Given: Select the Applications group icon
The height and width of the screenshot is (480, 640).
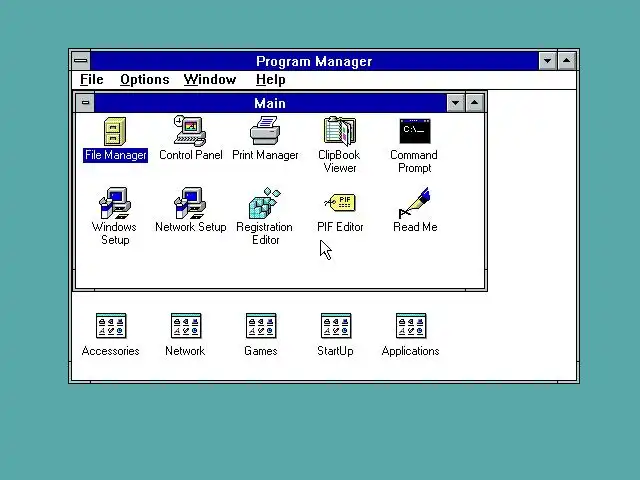Looking at the screenshot, I should click(411, 326).
